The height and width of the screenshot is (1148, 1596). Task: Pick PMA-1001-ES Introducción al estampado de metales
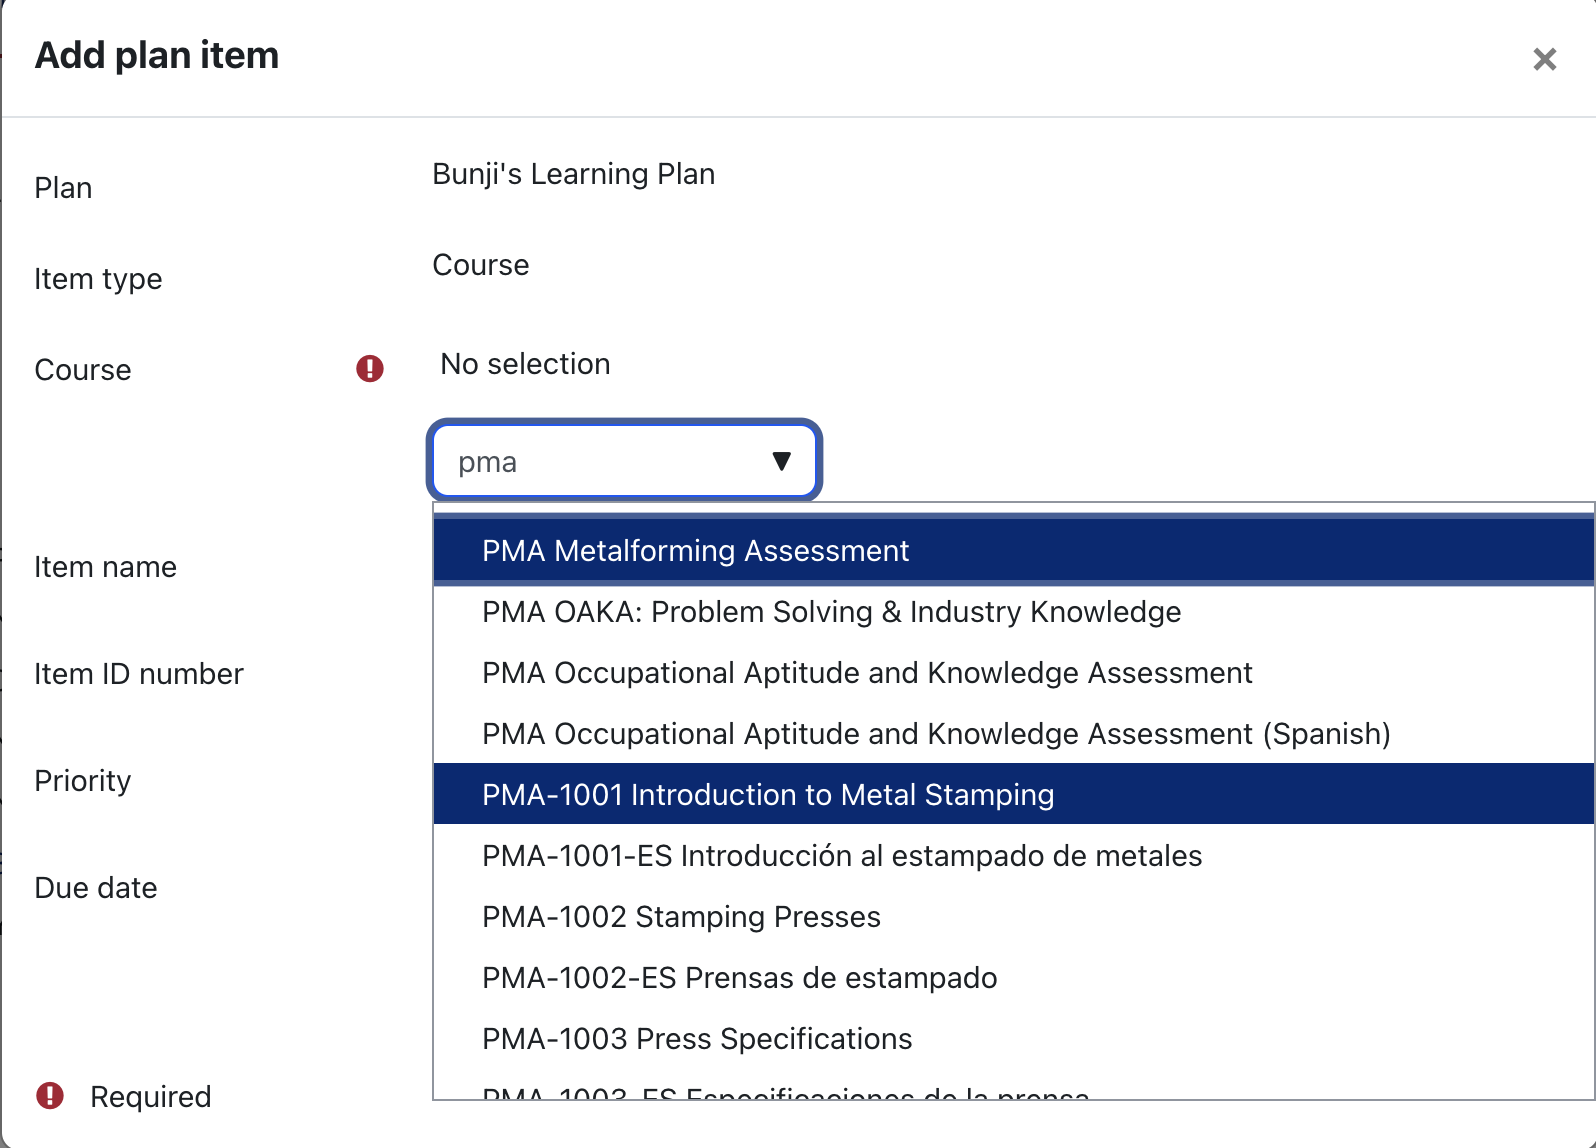(x=842, y=856)
